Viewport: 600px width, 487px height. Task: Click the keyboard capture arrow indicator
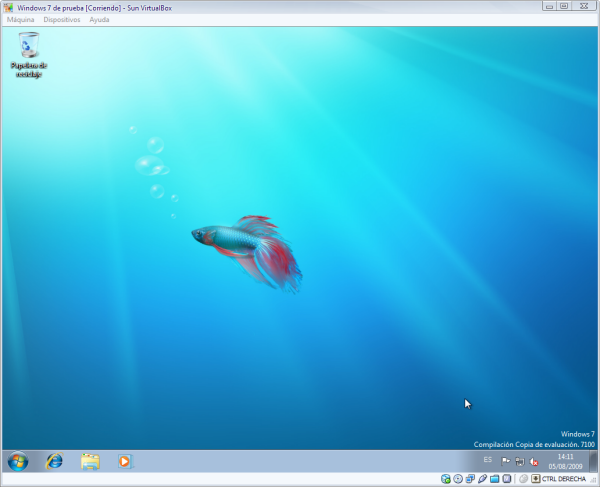click(536, 479)
